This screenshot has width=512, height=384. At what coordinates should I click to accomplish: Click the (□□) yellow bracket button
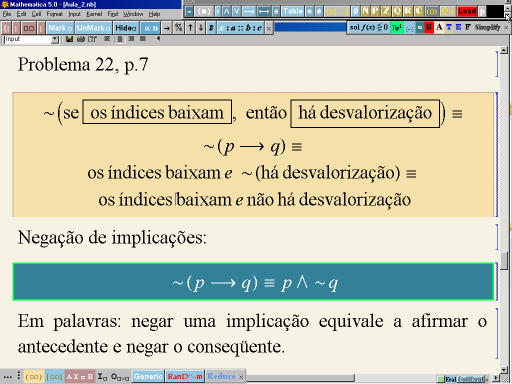(x=34, y=377)
